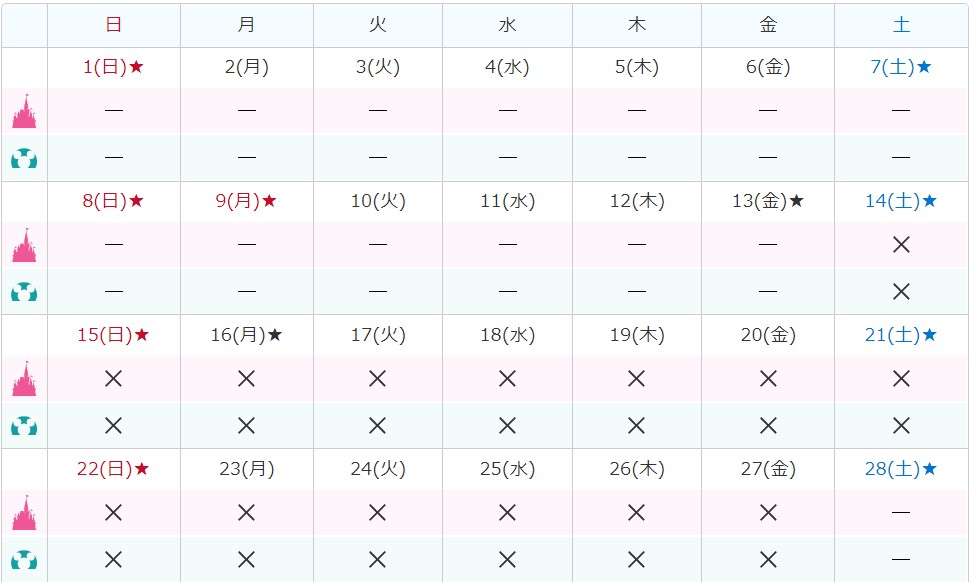The height and width of the screenshot is (582, 972).
Task: Choose the castle icon in the week of the 15th
Action: (x=24, y=379)
